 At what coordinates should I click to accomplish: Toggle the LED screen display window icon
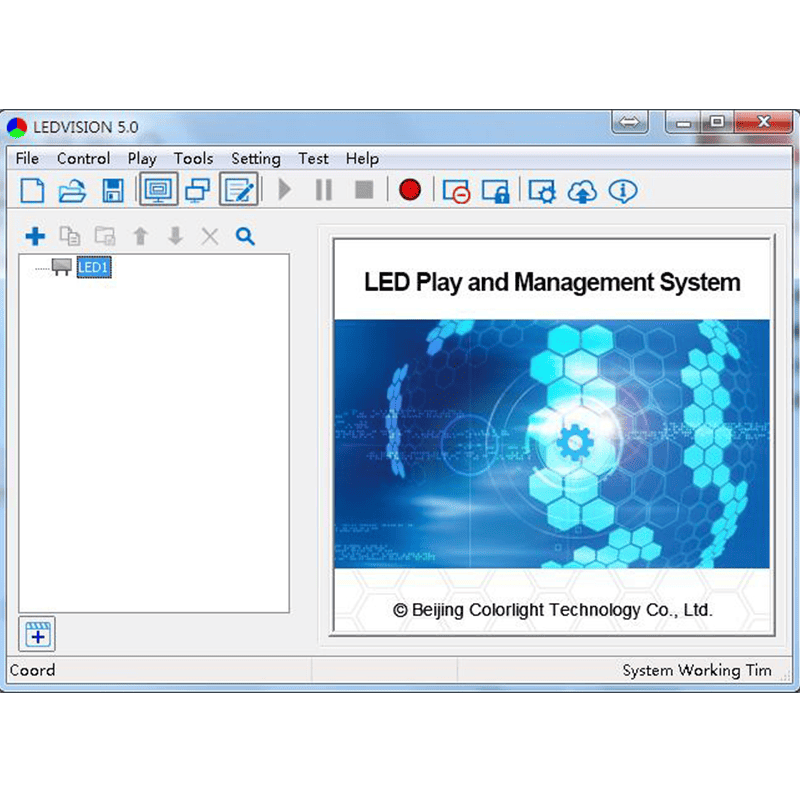tap(159, 190)
